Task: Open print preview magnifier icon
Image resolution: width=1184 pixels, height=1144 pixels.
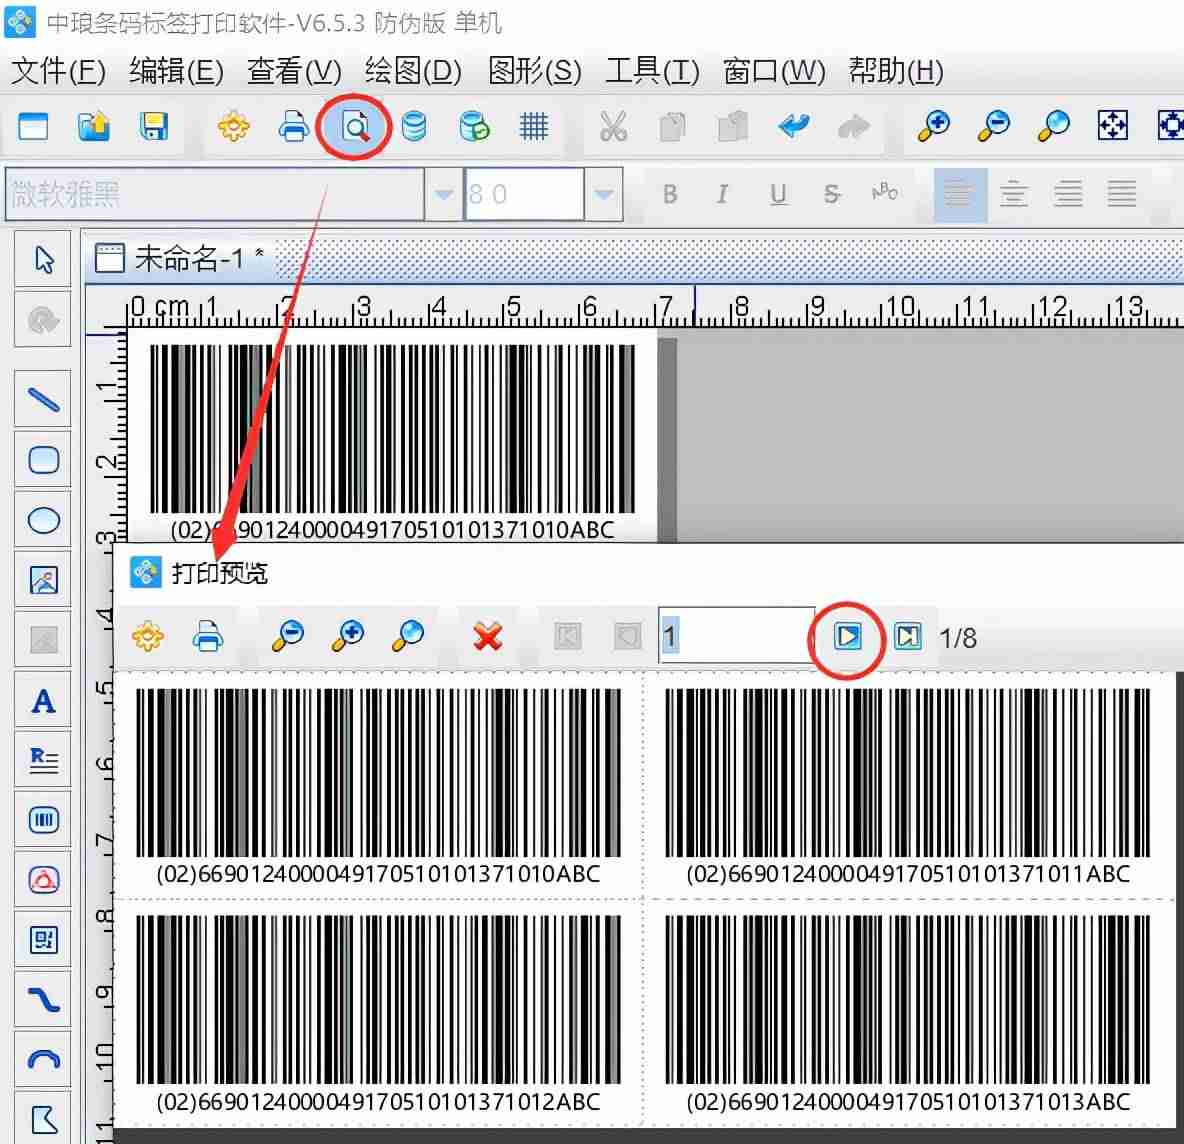Action: pyautogui.click(x=354, y=127)
